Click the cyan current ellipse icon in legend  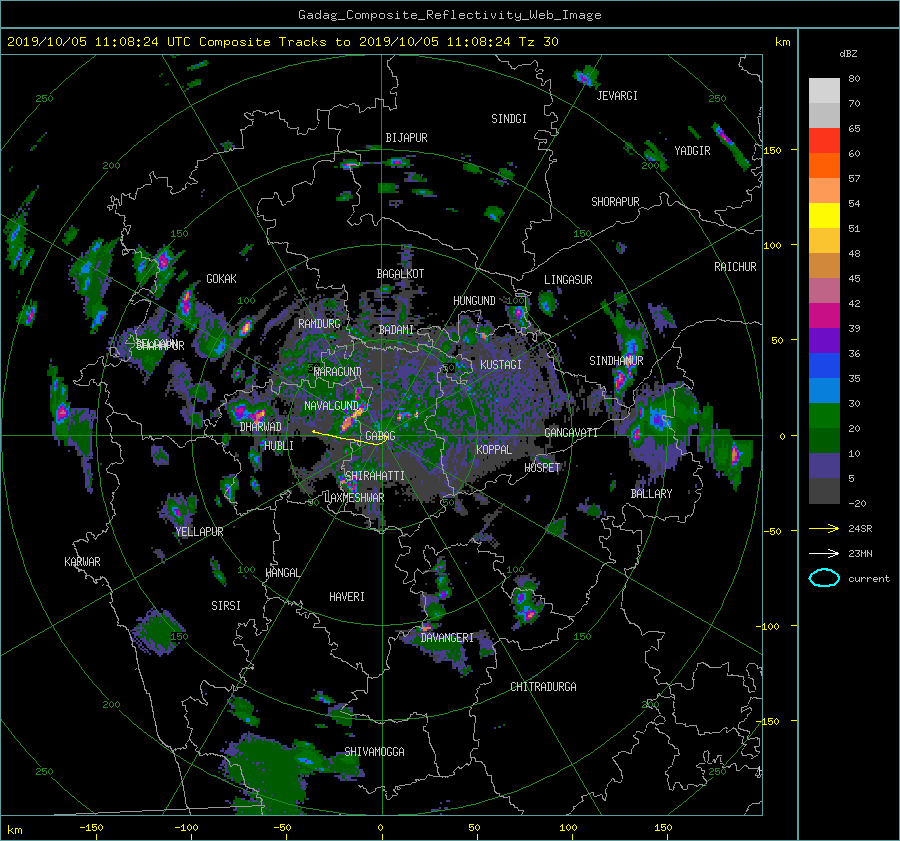pos(824,578)
